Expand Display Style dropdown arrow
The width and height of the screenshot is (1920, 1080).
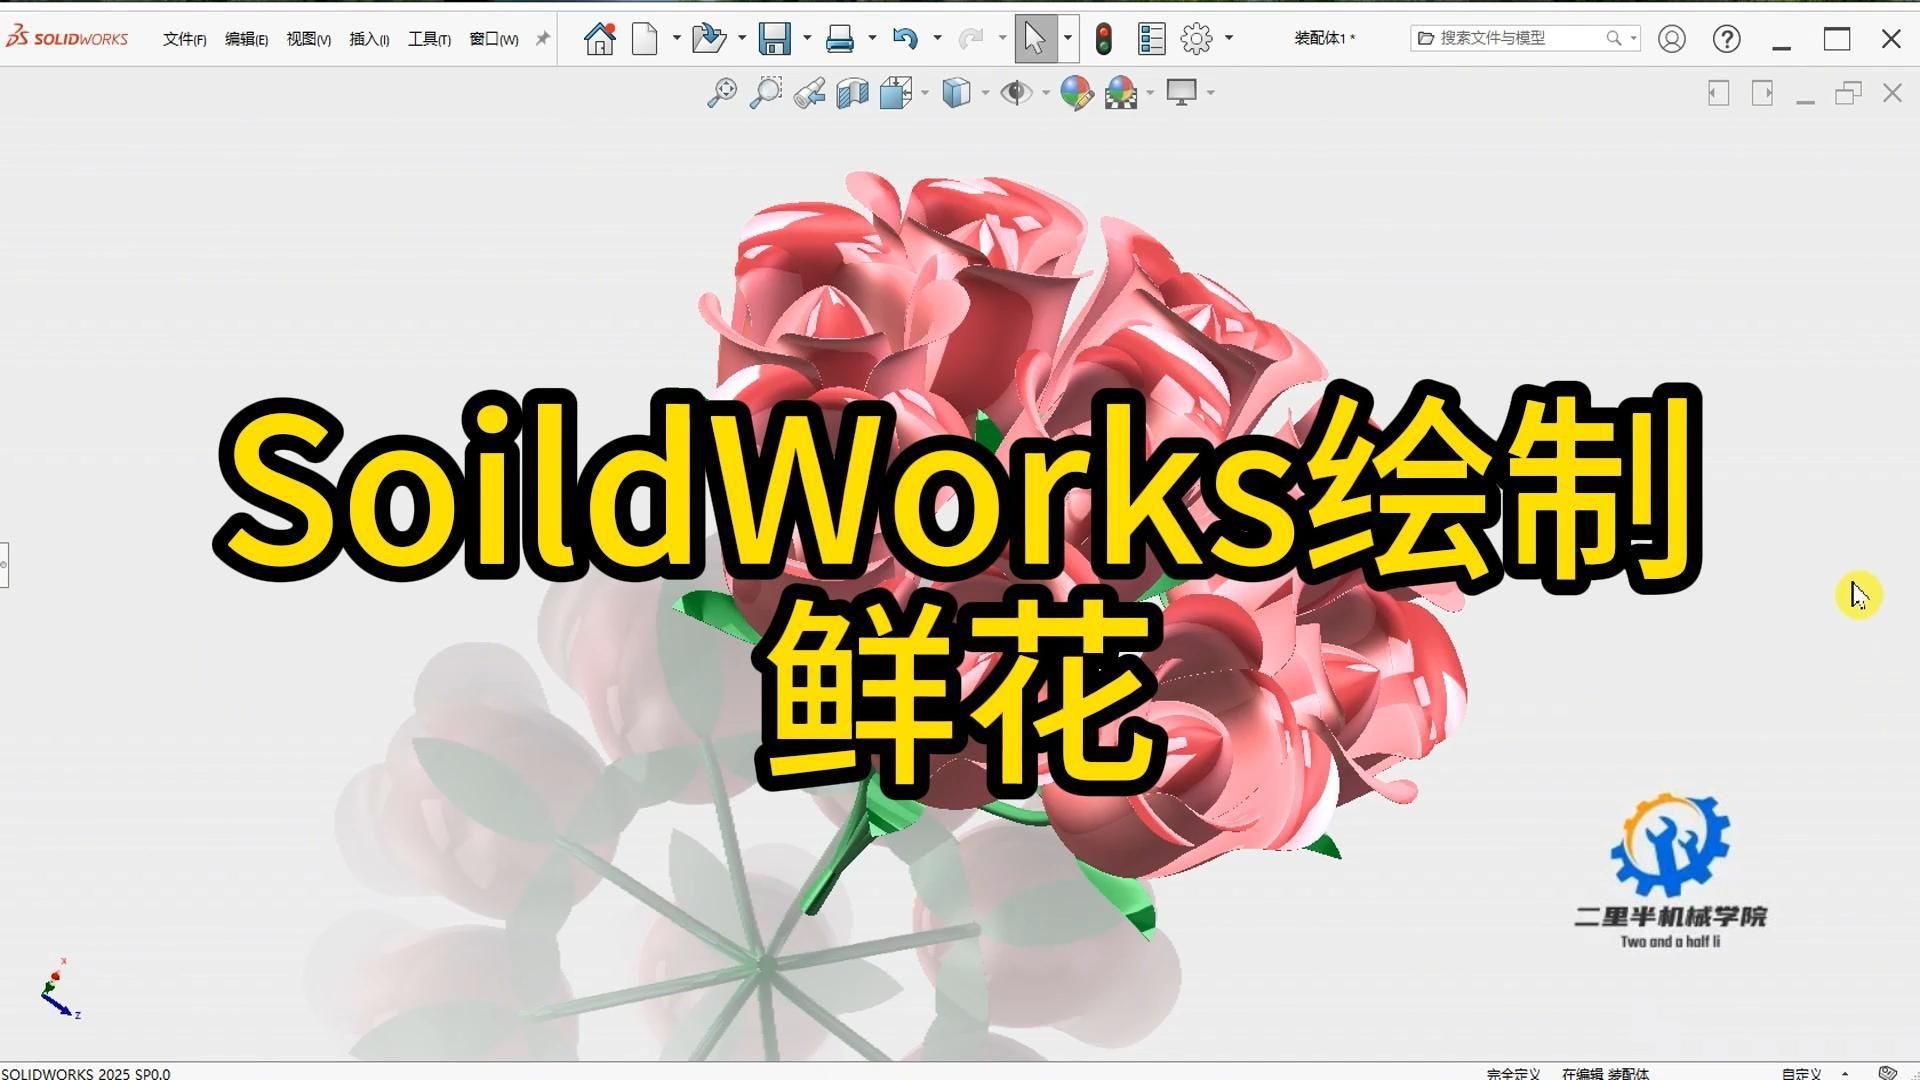pos(985,93)
